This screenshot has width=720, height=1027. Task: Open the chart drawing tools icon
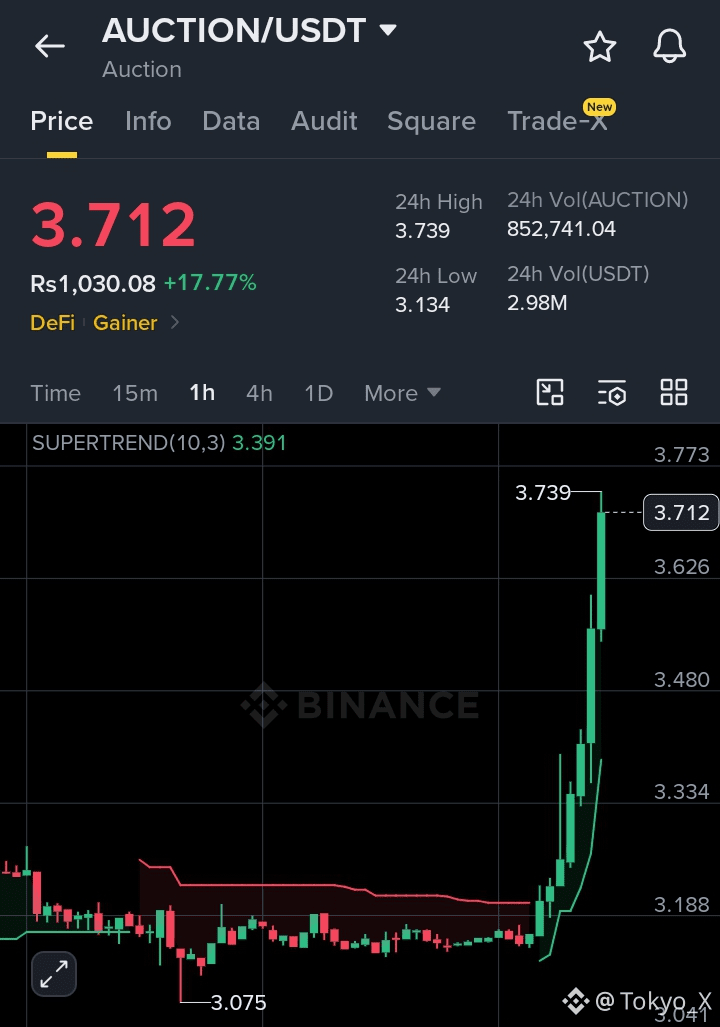click(550, 393)
